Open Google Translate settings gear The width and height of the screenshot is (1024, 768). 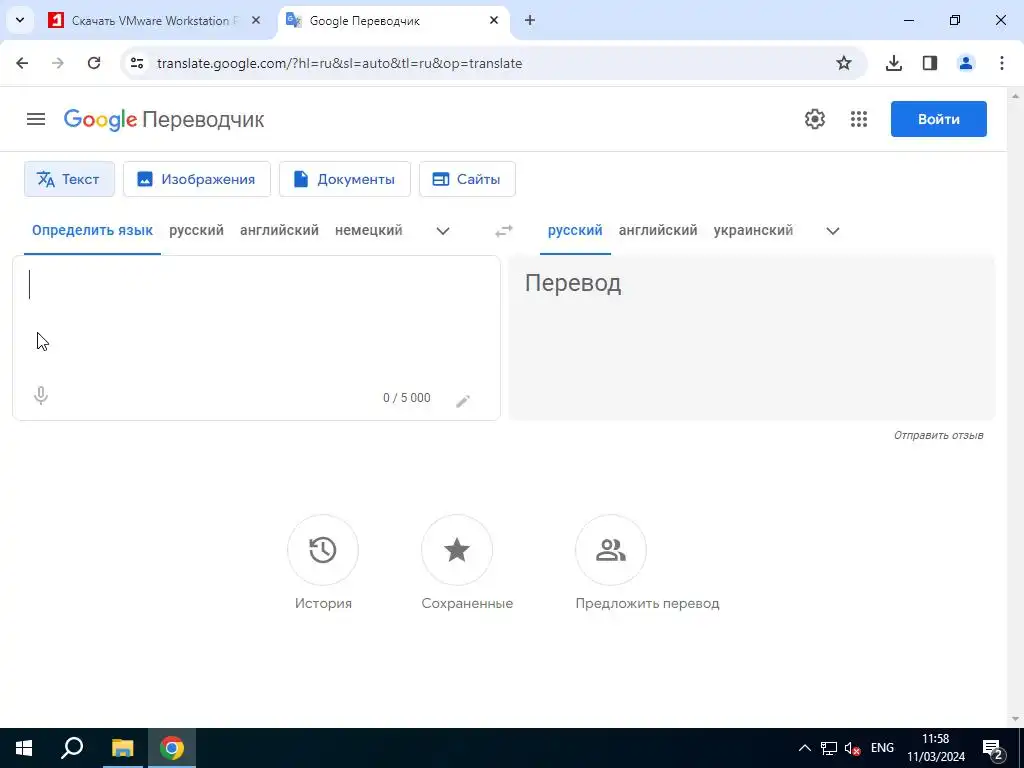pyautogui.click(x=814, y=119)
